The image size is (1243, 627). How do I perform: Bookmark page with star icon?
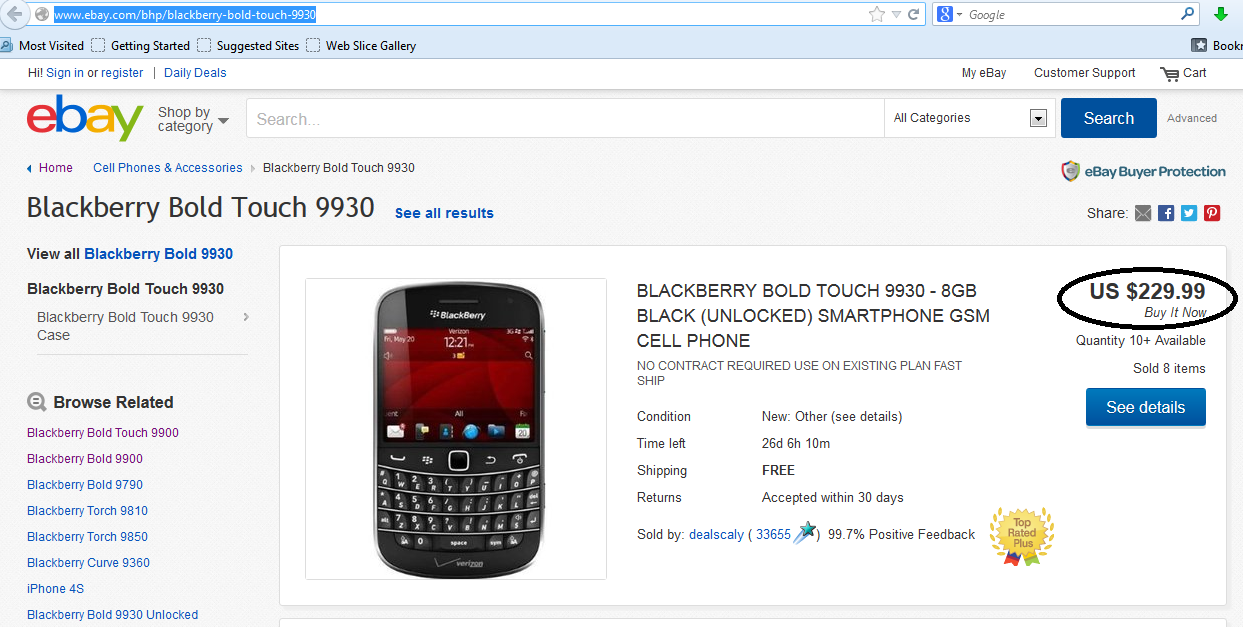click(877, 14)
